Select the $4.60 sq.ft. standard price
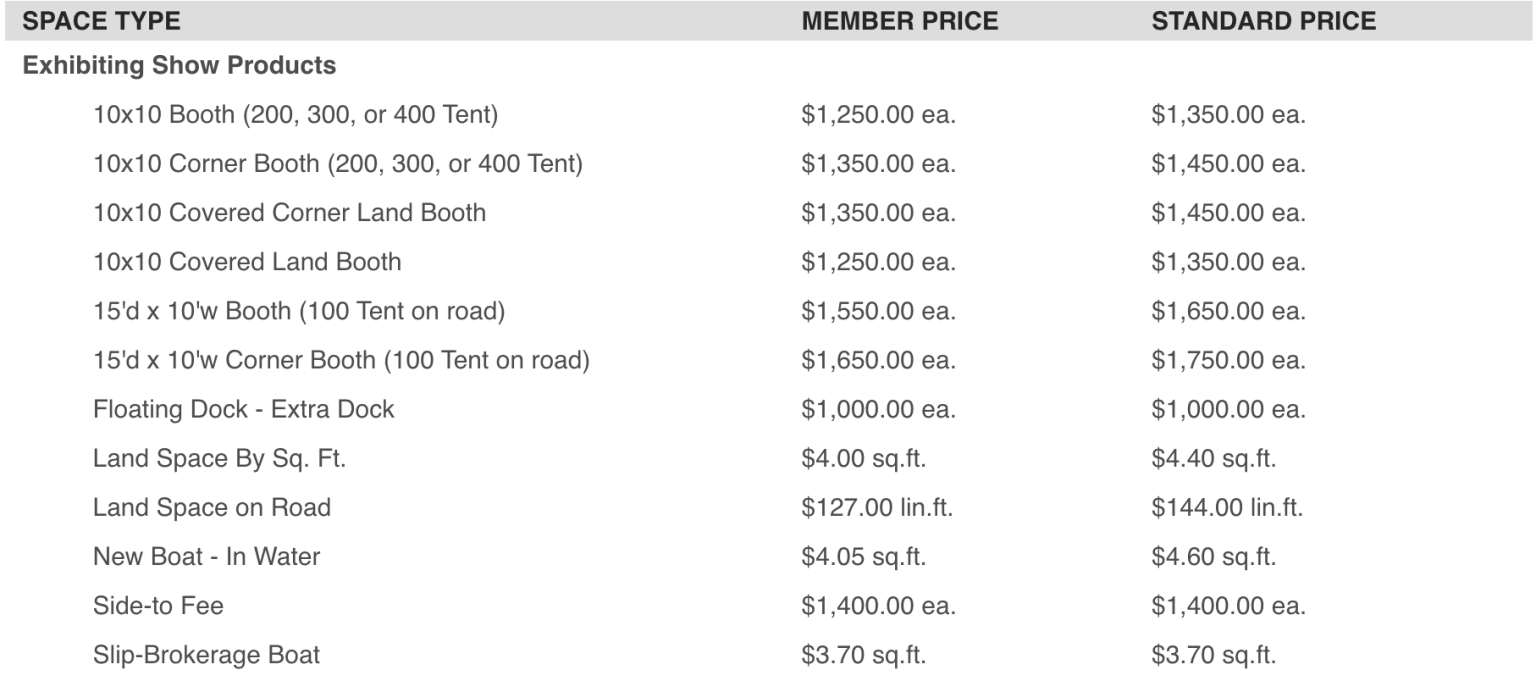1536x681 pixels. (x=1214, y=557)
